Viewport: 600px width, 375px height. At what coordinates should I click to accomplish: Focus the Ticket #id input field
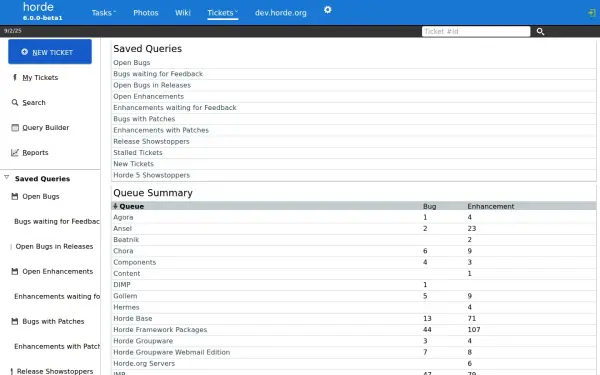point(476,31)
